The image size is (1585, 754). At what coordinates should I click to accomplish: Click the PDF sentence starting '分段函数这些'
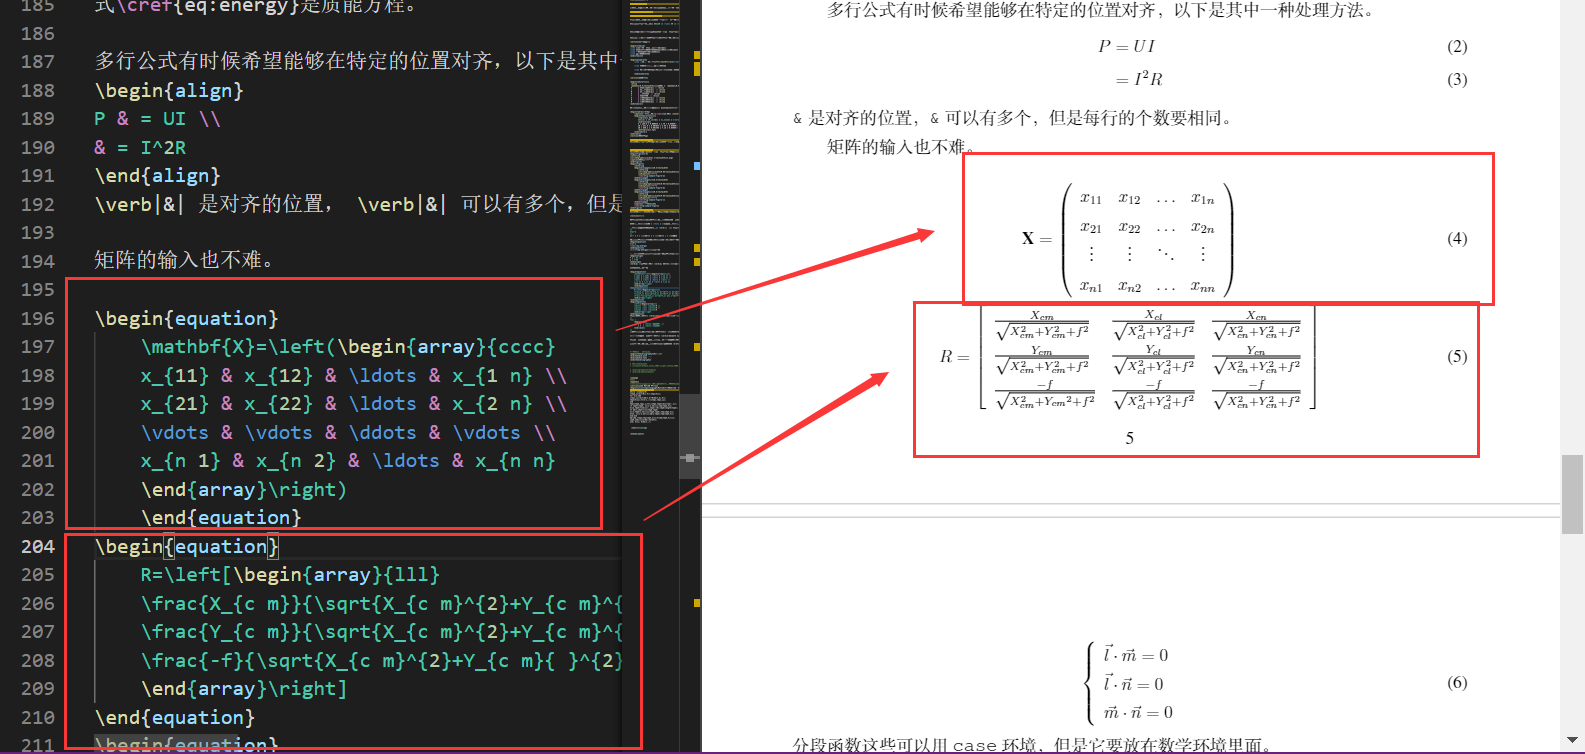(x=1033, y=745)
